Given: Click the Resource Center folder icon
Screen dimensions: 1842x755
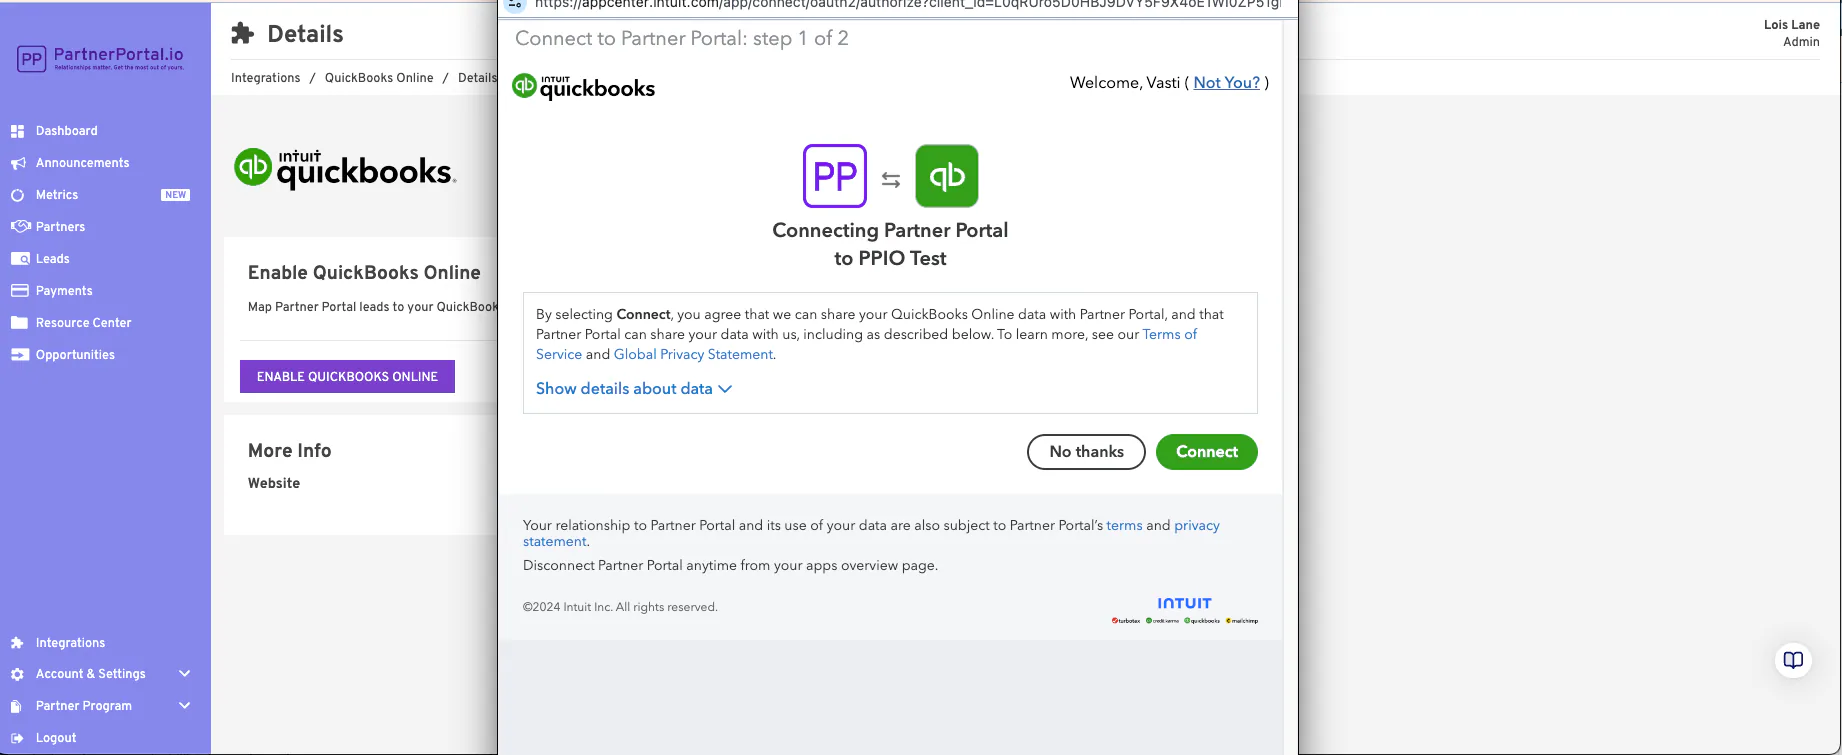Looking at the screenshot, I should click(19, 323).
